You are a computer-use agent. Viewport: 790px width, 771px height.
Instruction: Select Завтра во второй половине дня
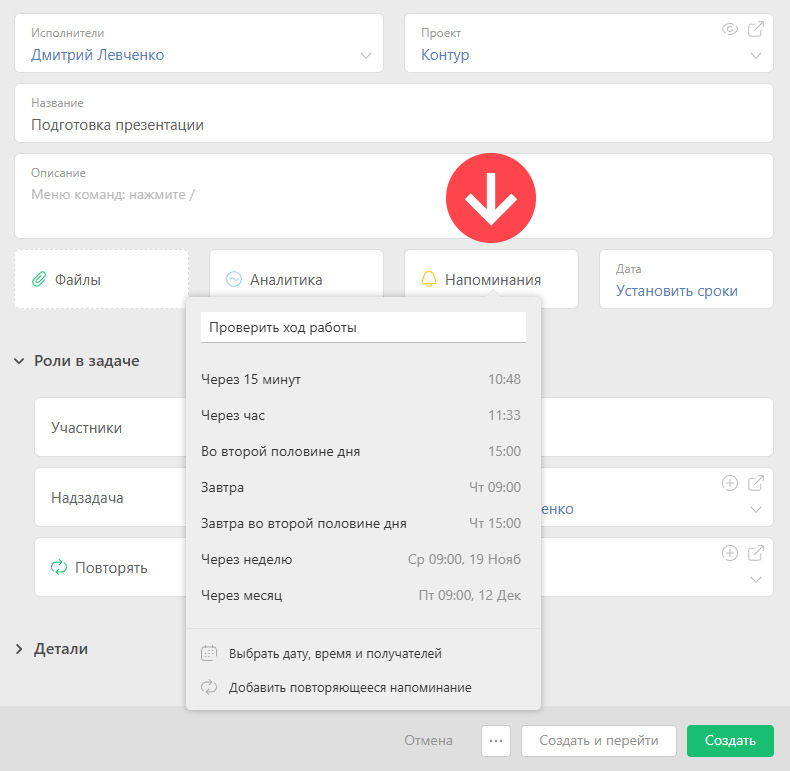(361, 523)
